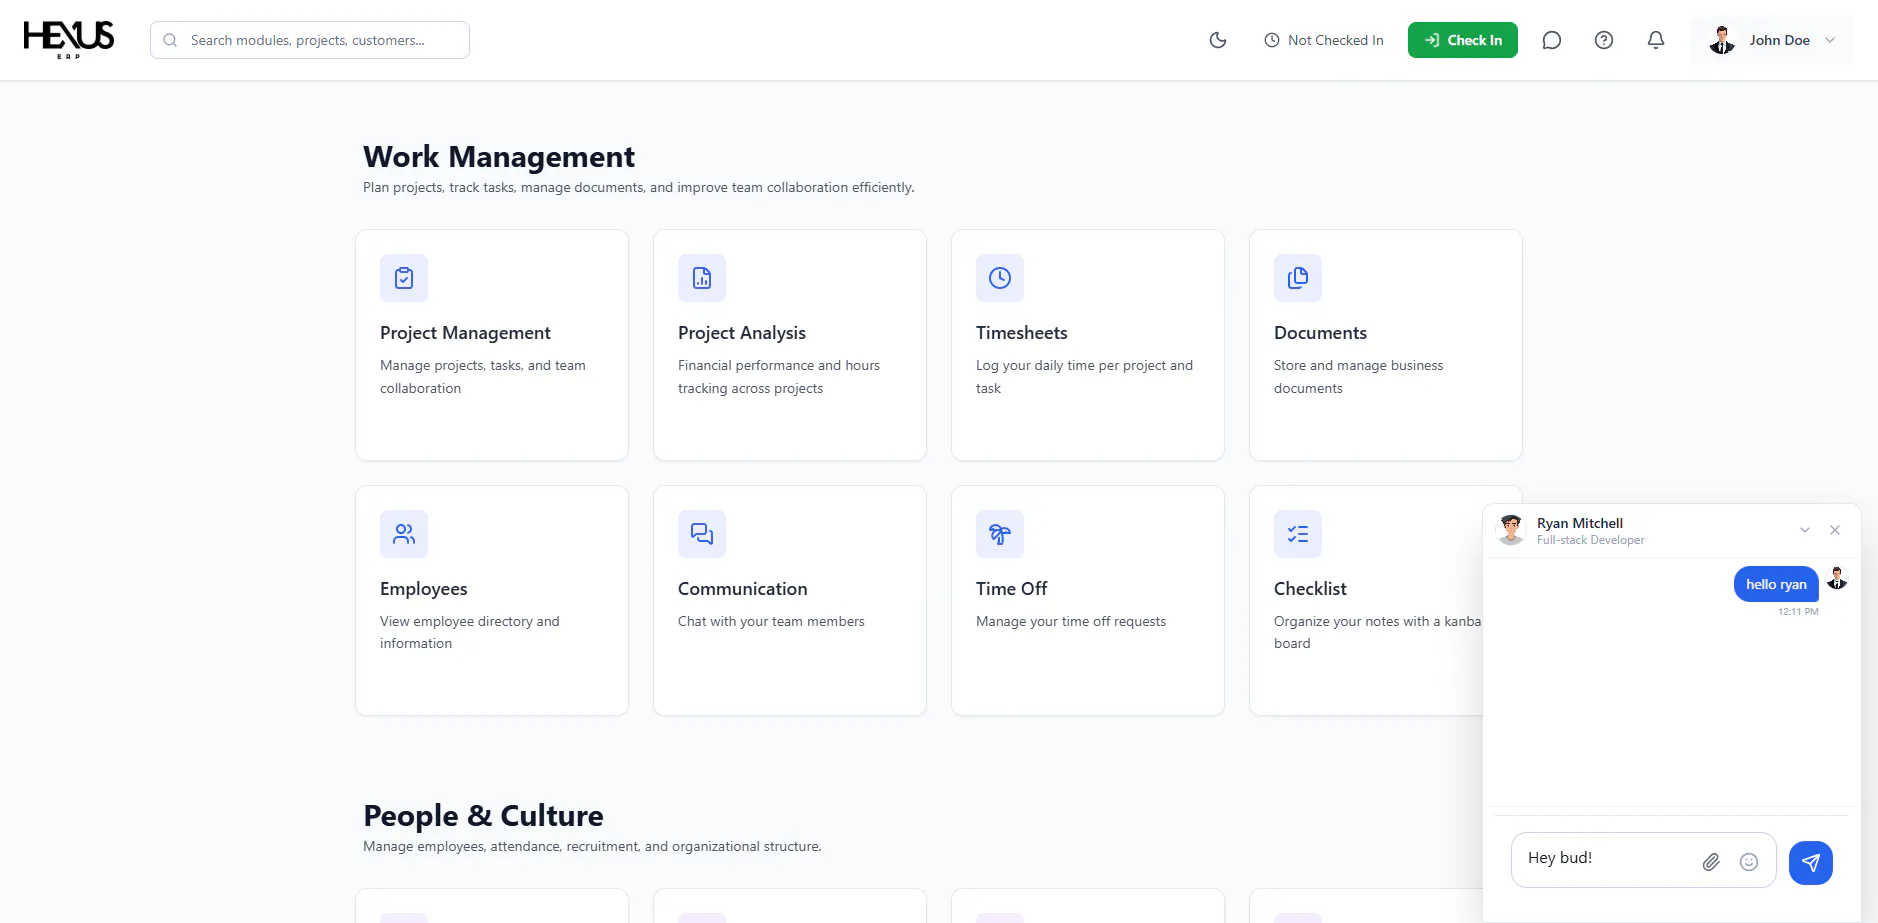This screenshot has height=923, width=1878.
Task: Open help from the question mark icon
Action: pyautogui.click(x=1604, y=40)
